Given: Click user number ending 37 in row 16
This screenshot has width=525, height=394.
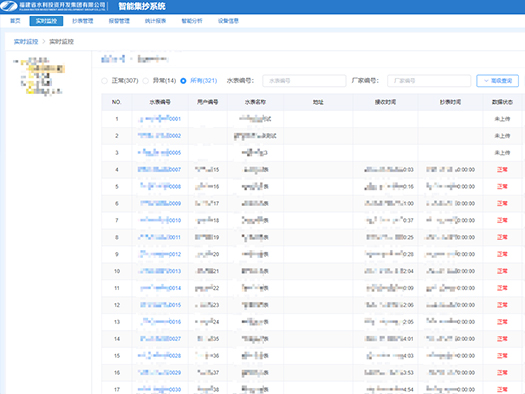Looking at the screenshot, I should pos(207,373).
